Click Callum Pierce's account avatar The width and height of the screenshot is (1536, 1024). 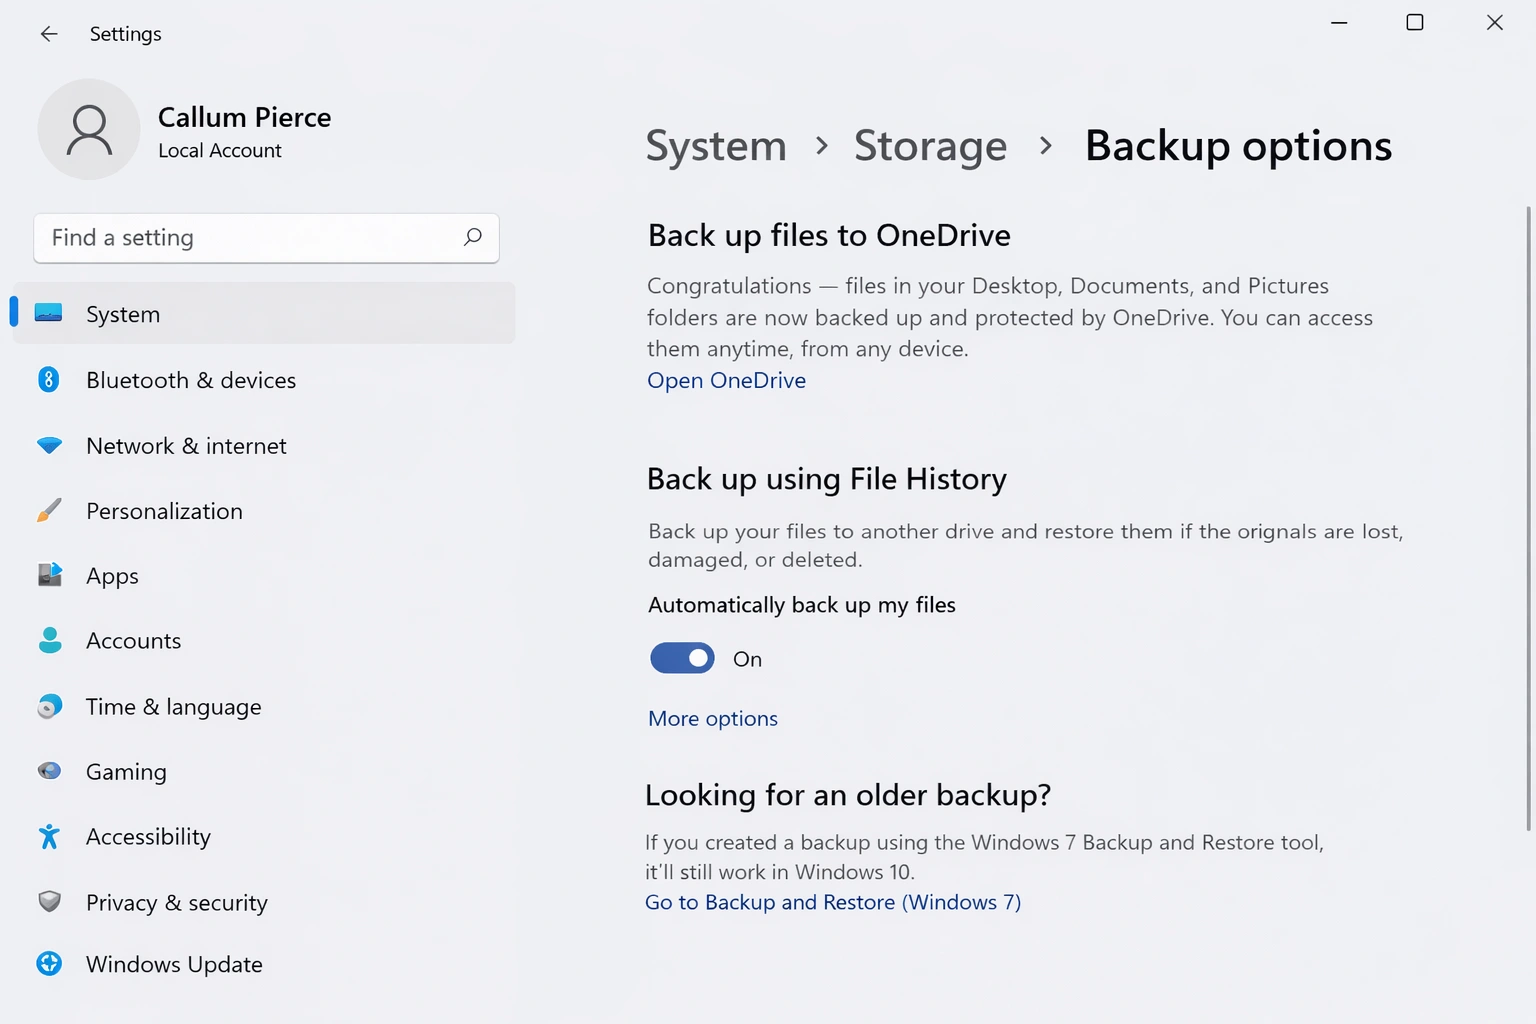89,129
